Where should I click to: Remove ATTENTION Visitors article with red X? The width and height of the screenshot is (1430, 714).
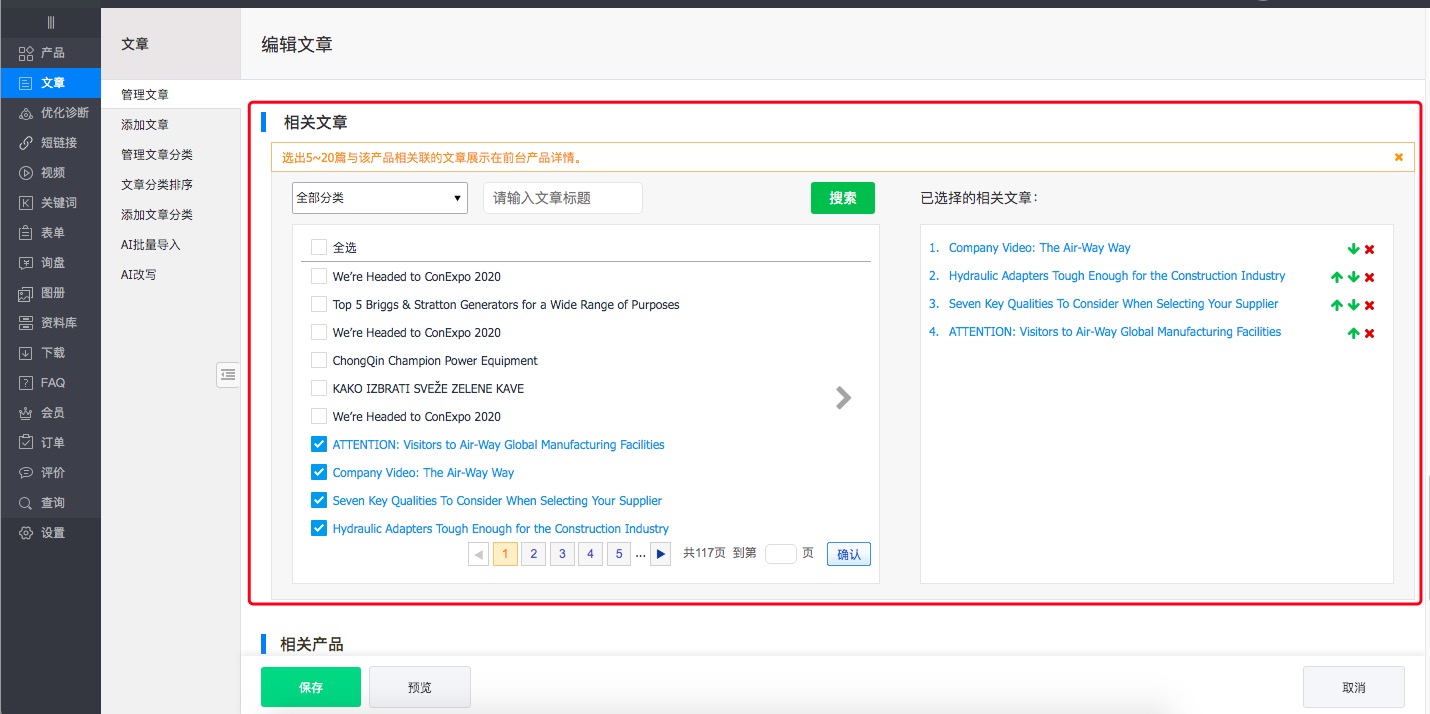1369,333
